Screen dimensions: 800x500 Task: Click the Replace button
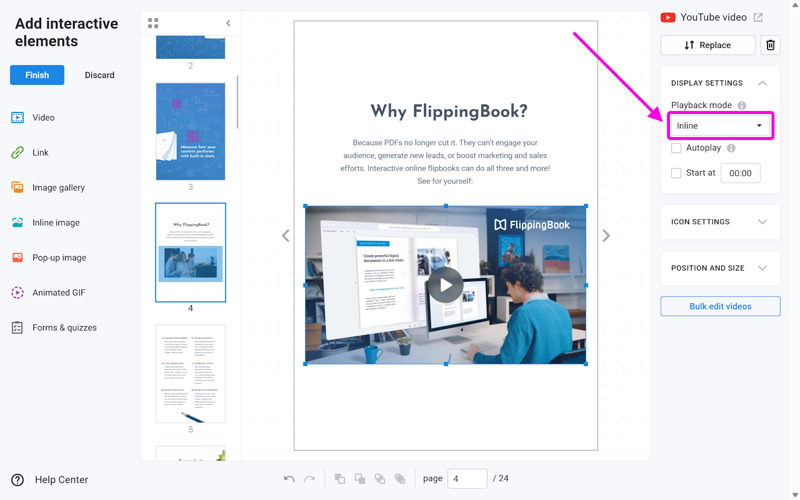[708, 45]
